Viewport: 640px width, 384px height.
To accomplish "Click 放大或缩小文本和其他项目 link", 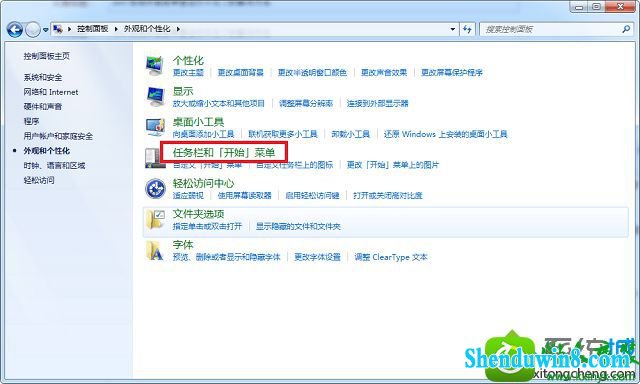I will pos(219,103).
